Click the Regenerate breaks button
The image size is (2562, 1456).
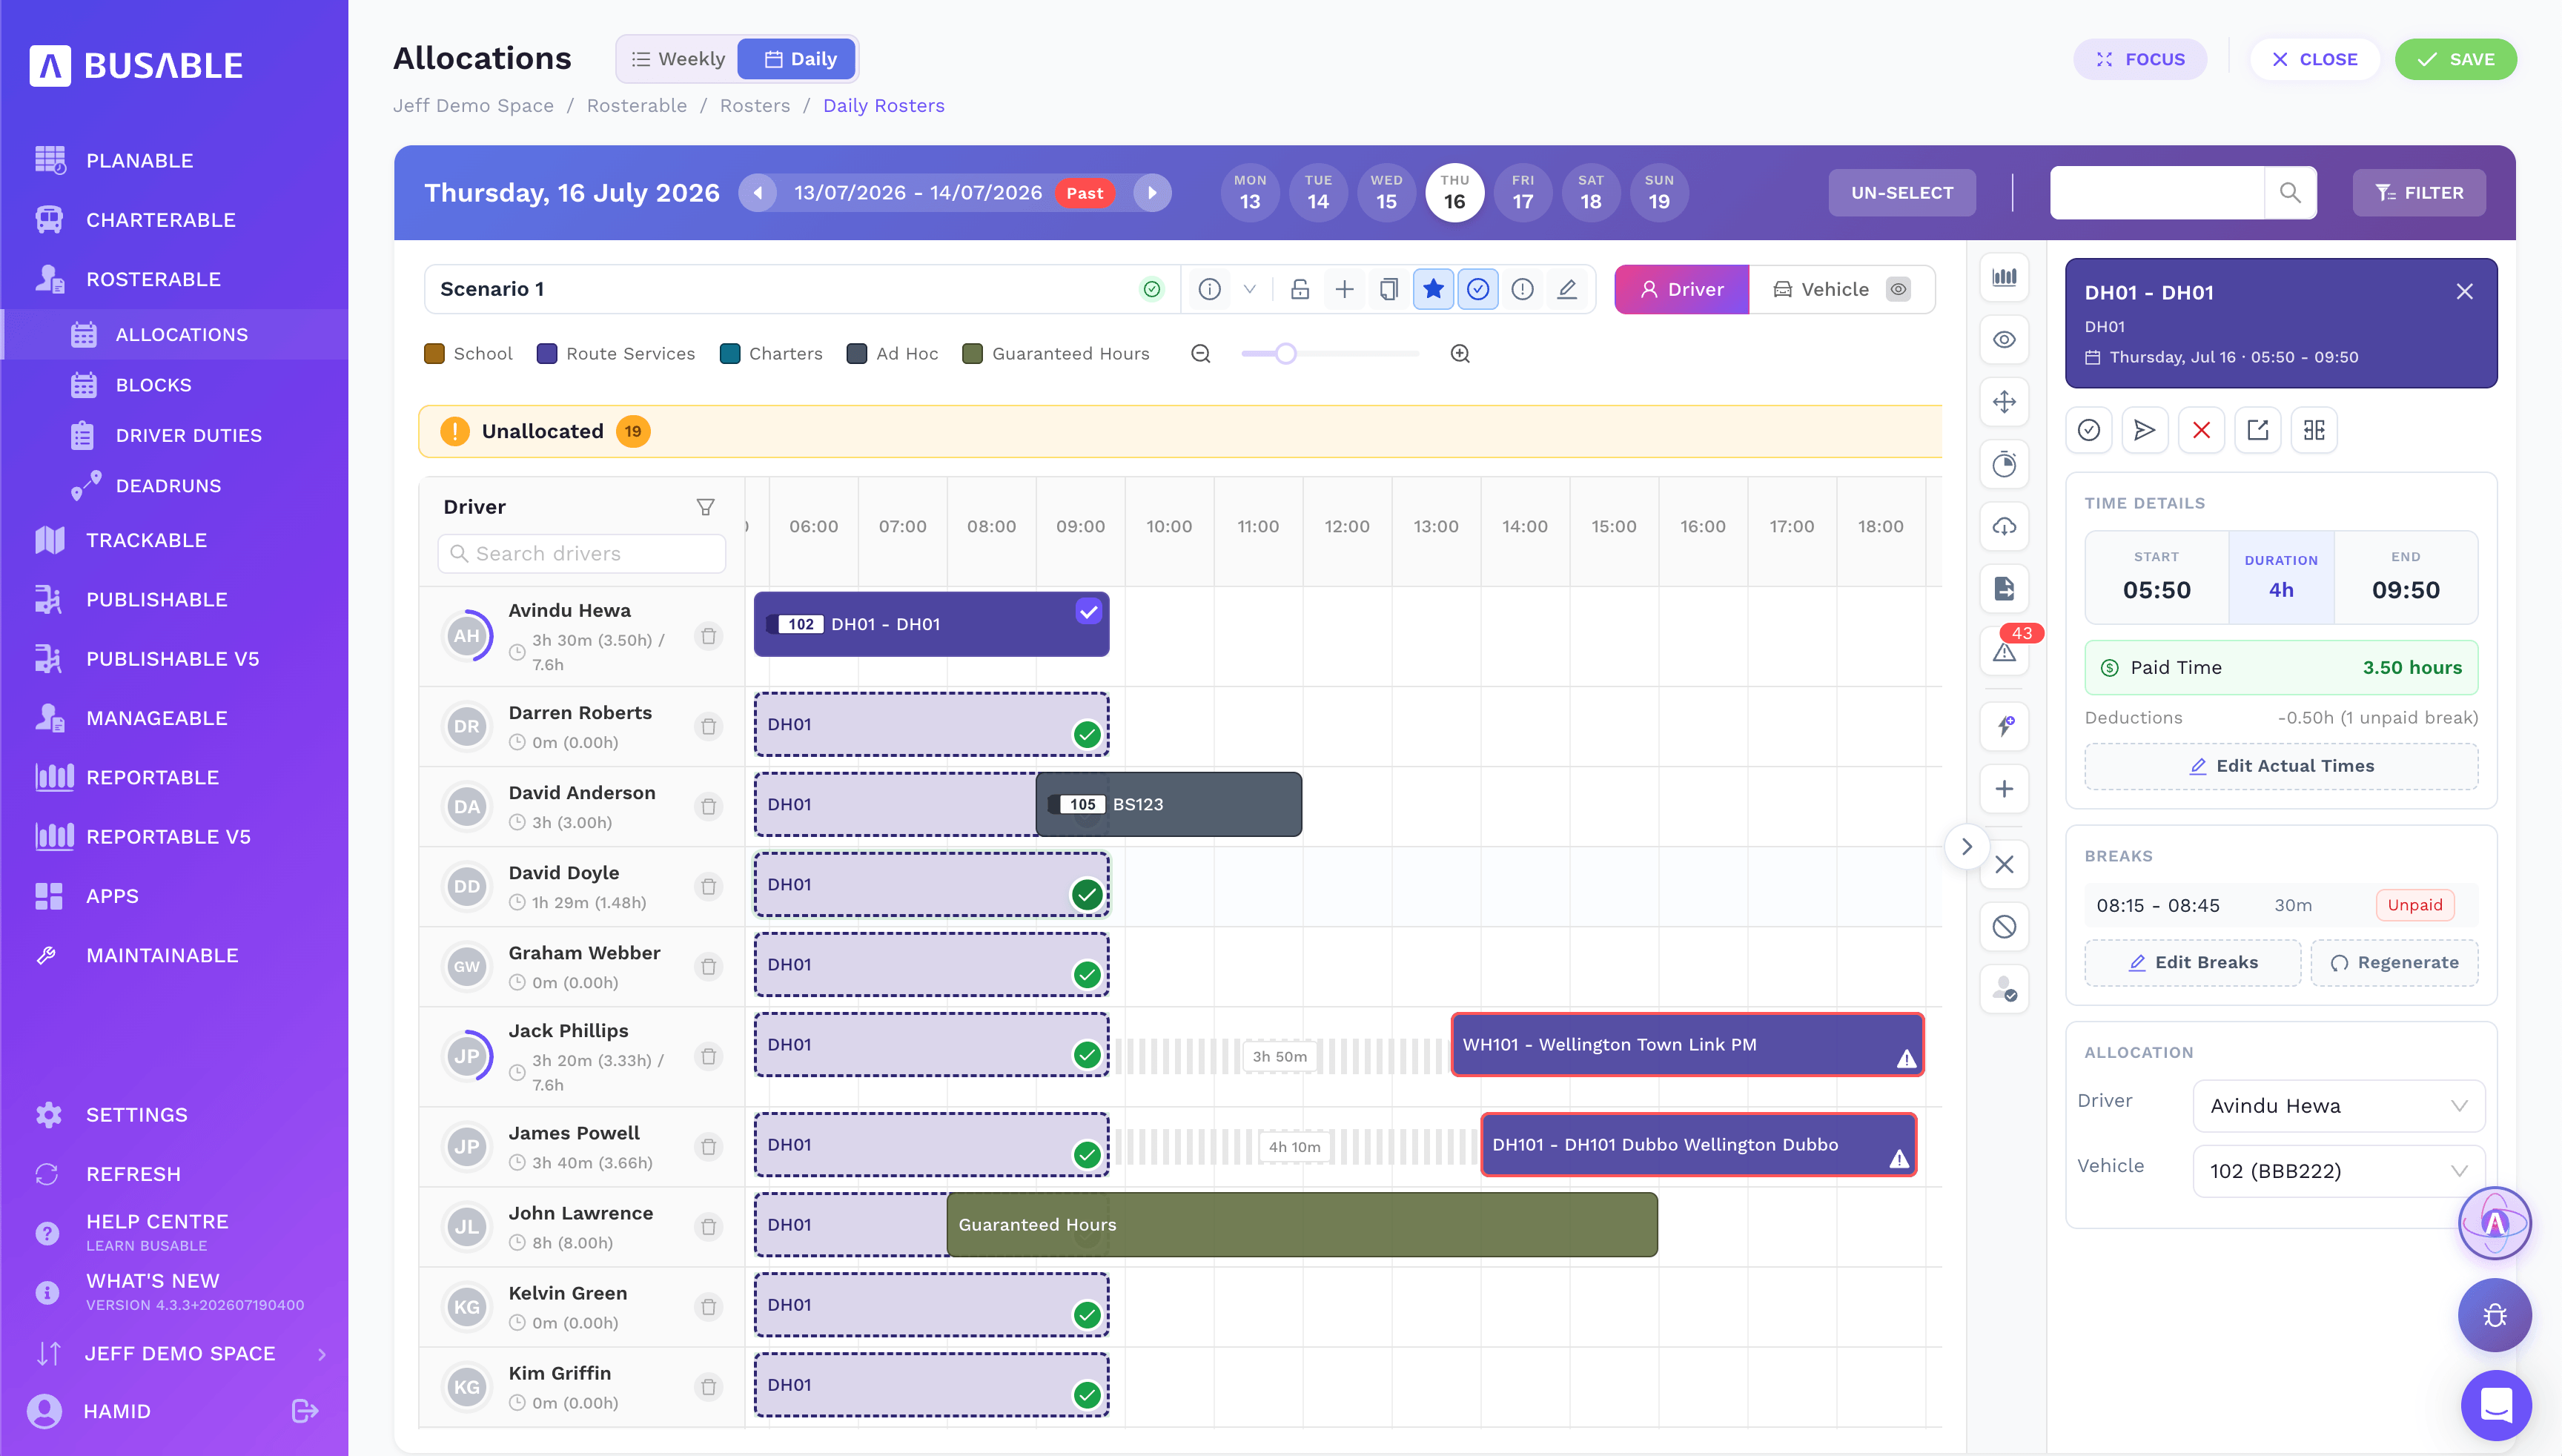tap(2394, 962)
